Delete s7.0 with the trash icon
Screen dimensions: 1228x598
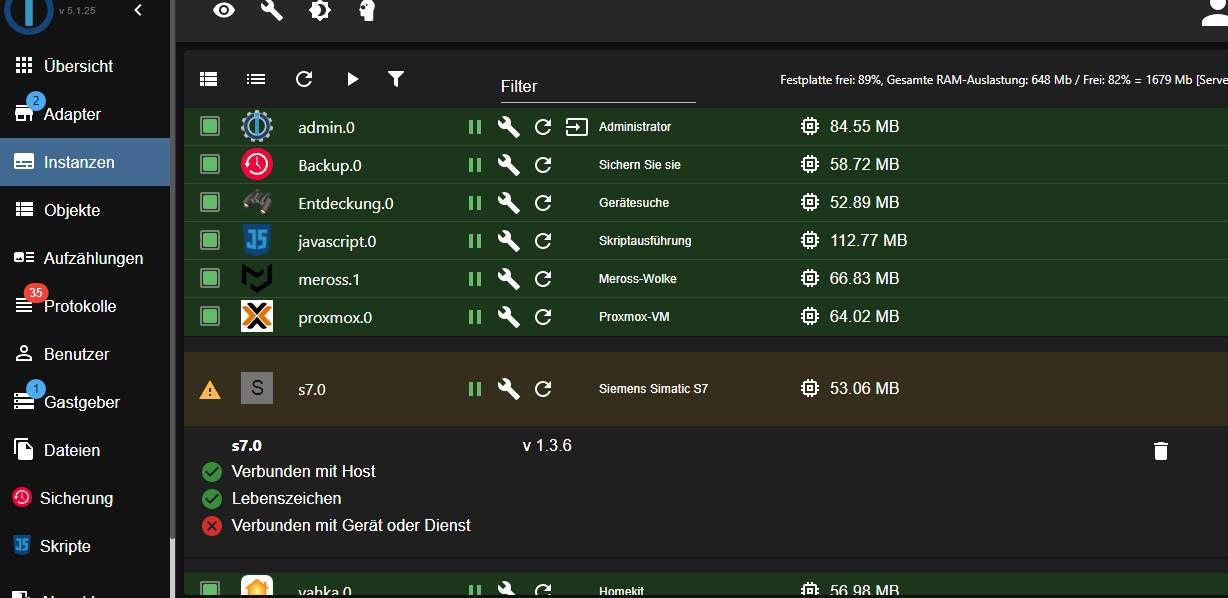[x=1160, y=451]
